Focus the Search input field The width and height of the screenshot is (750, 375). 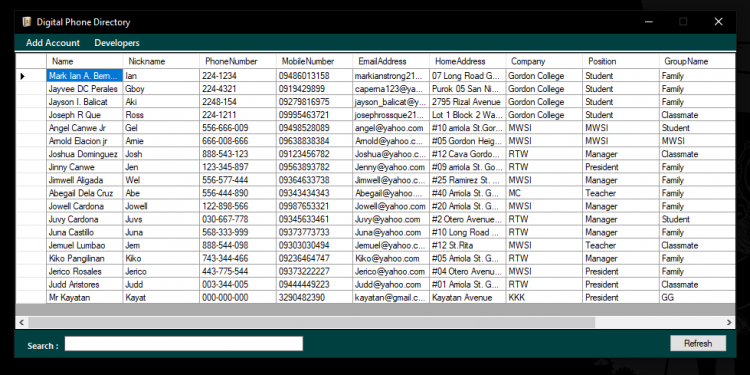click(x=184, y=343)
